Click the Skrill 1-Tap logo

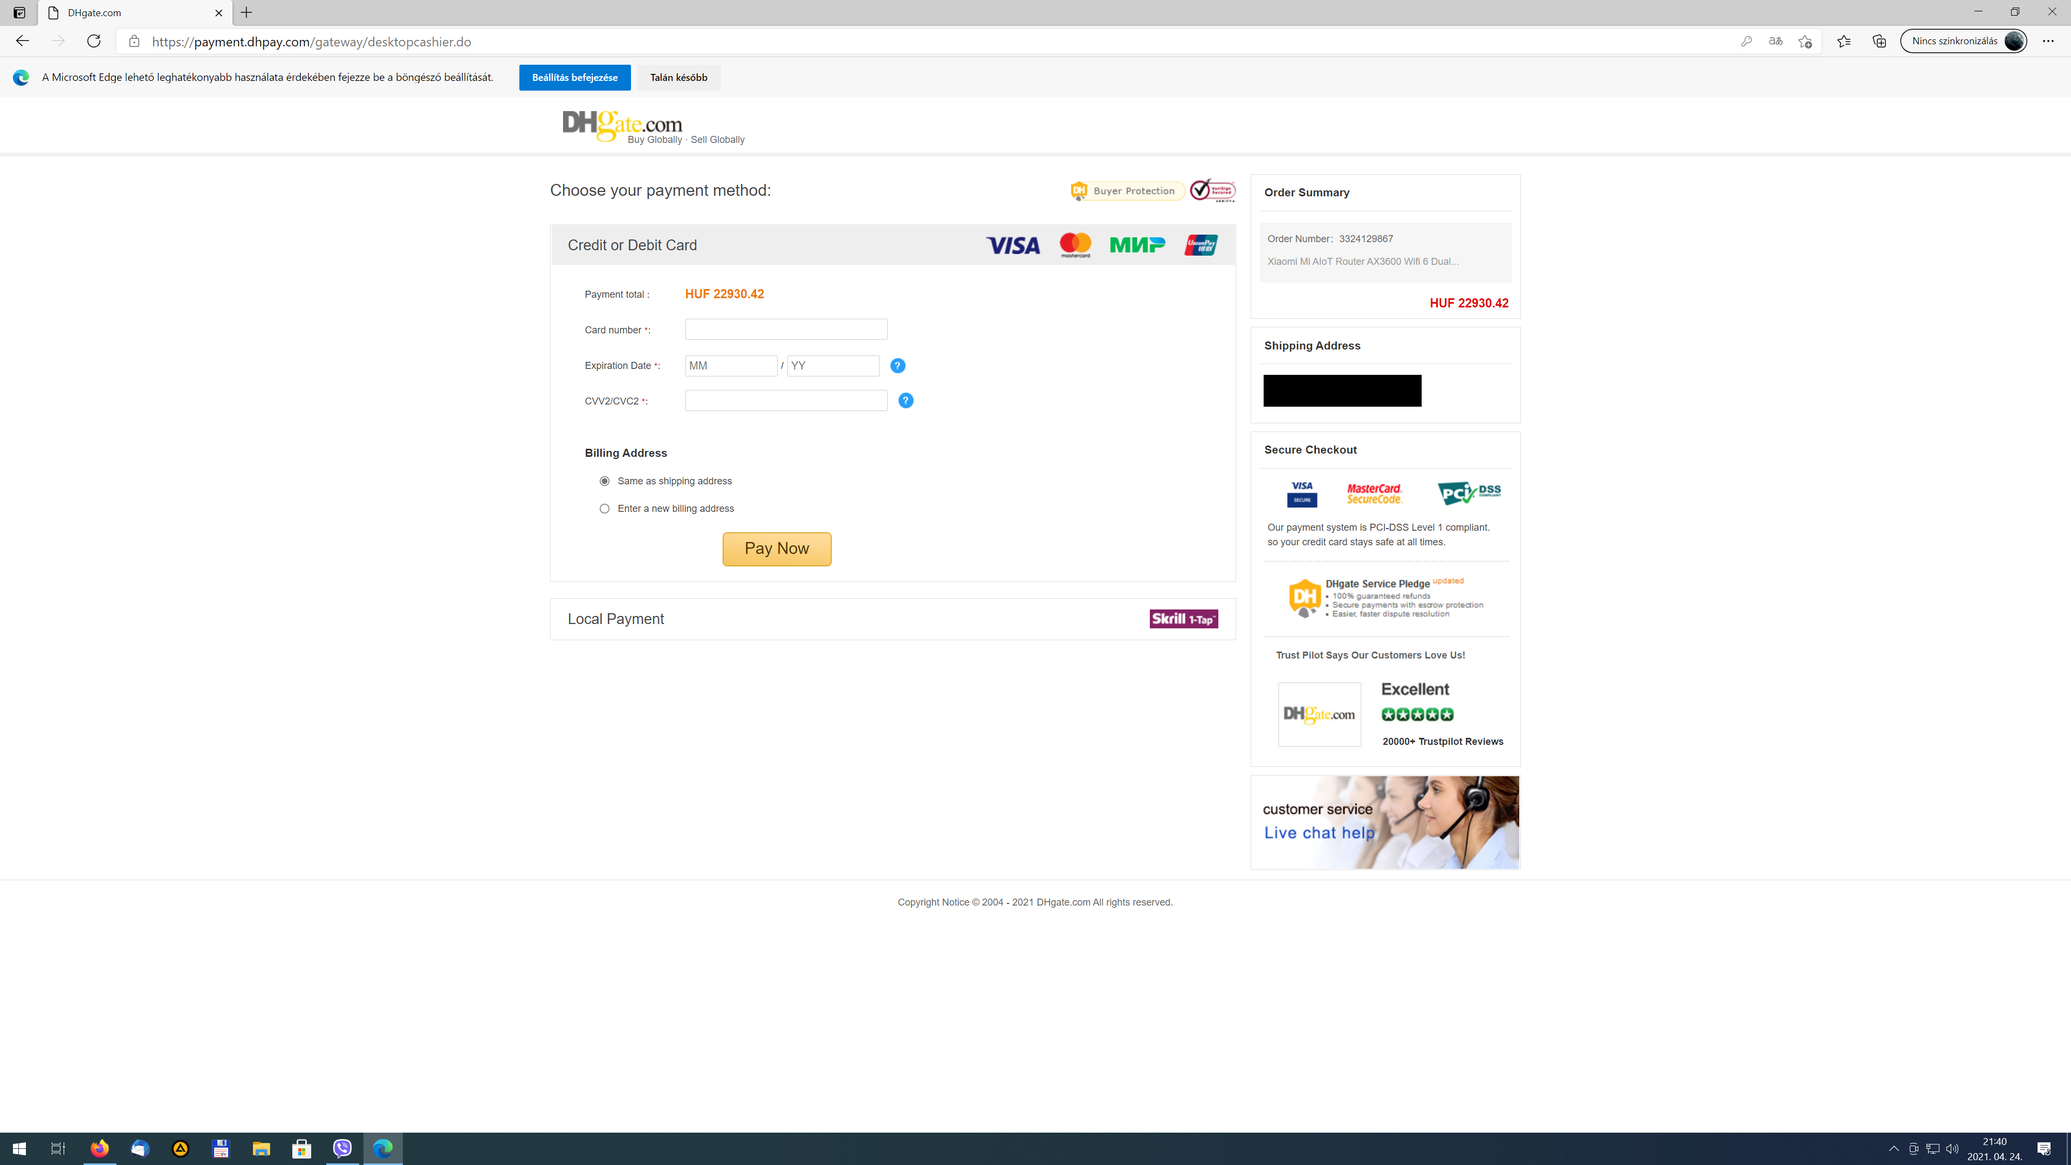[x=1183, y=619]
